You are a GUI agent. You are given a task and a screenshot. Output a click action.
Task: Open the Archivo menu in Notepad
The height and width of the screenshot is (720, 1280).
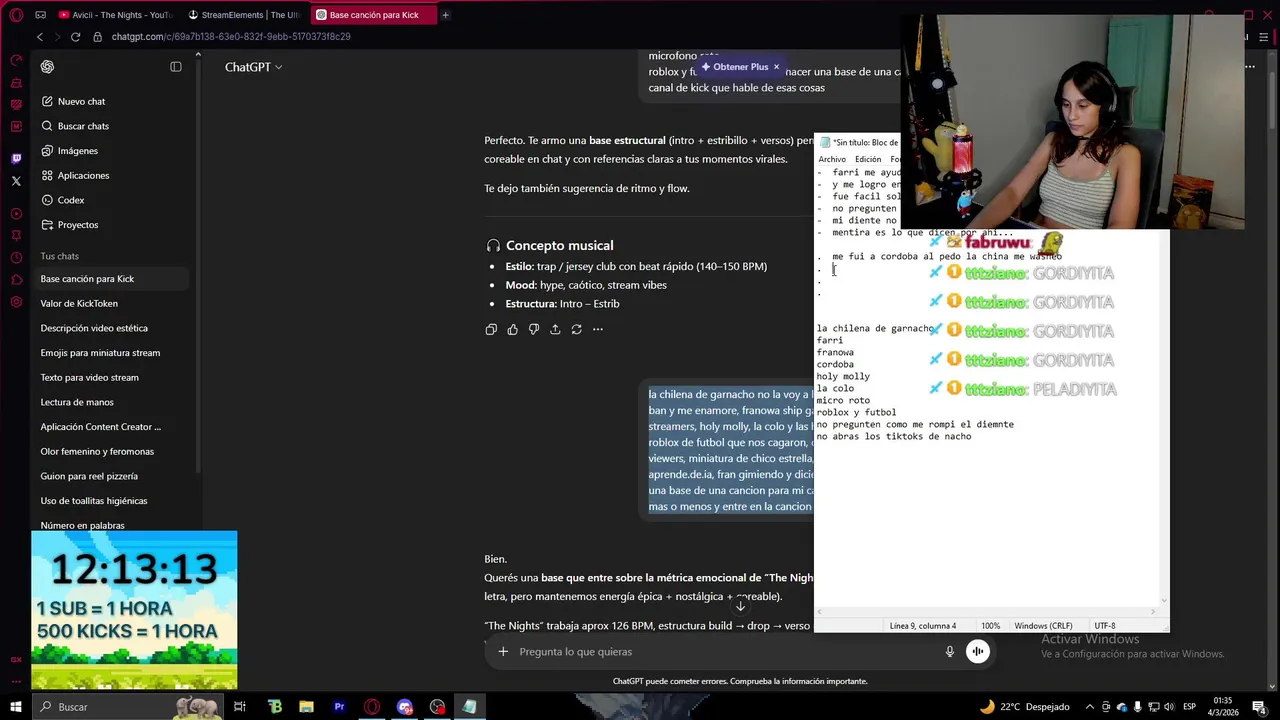click(x=832, y=159)
